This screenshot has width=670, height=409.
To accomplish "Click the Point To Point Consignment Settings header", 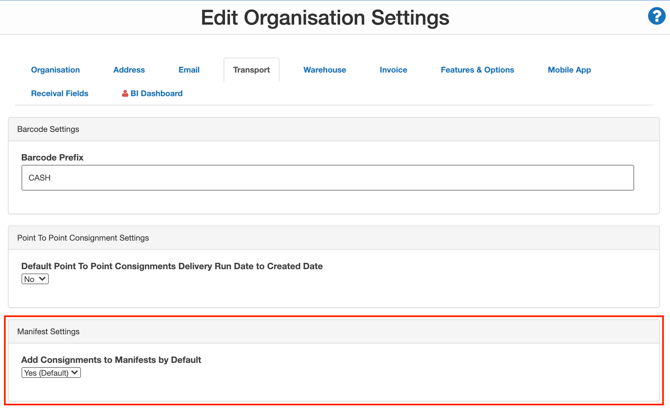I will click(x=83, y=238).
